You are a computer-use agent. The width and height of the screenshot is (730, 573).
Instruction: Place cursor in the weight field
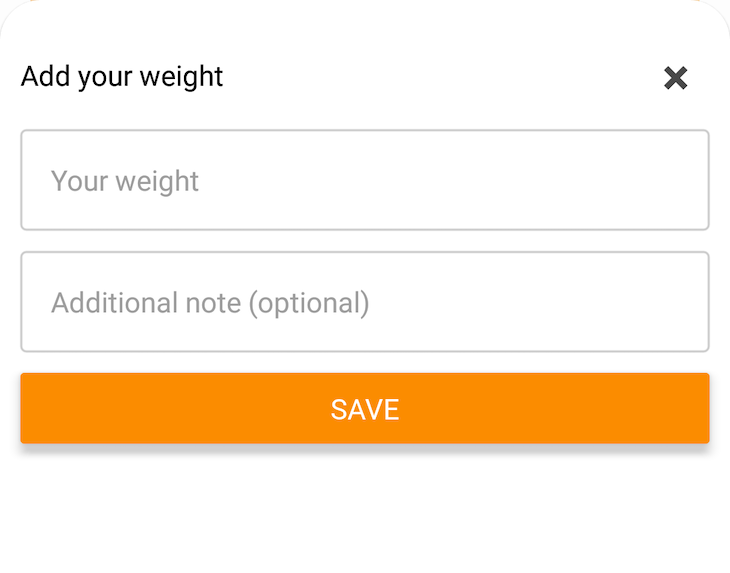pos(365,180)
